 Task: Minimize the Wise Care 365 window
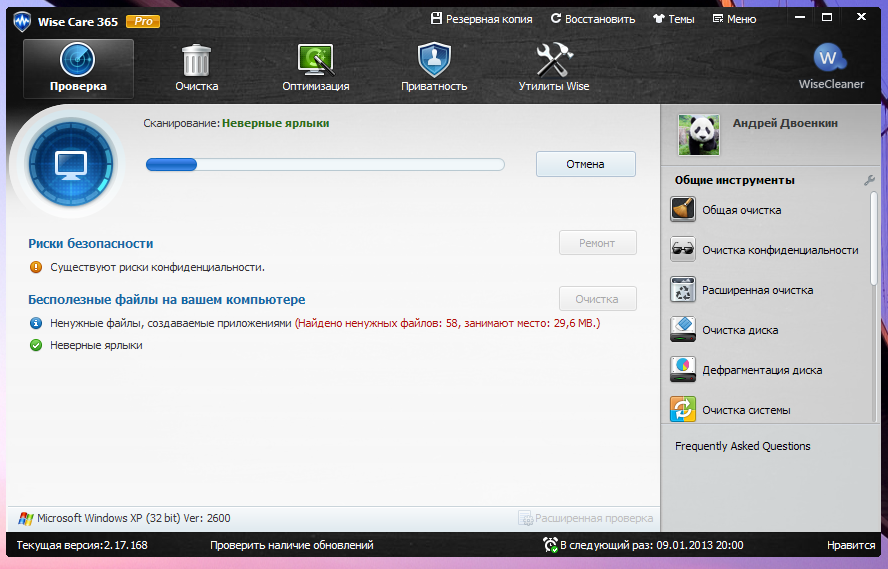click(800, 18)
